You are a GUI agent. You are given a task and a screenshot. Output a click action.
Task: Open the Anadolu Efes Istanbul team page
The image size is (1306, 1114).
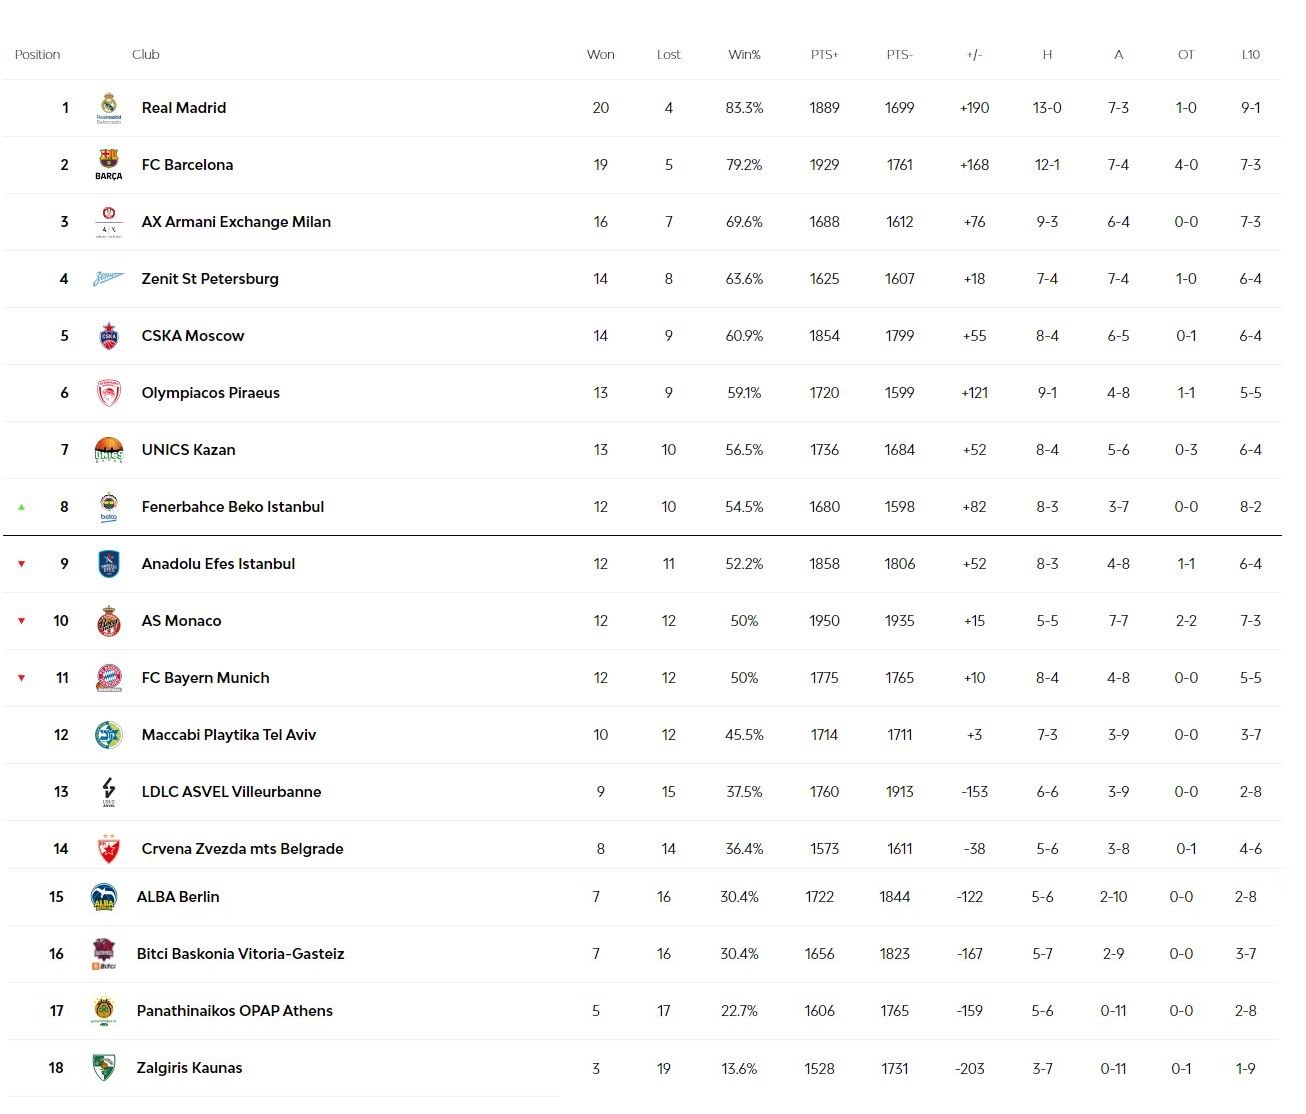coord(218,564)
